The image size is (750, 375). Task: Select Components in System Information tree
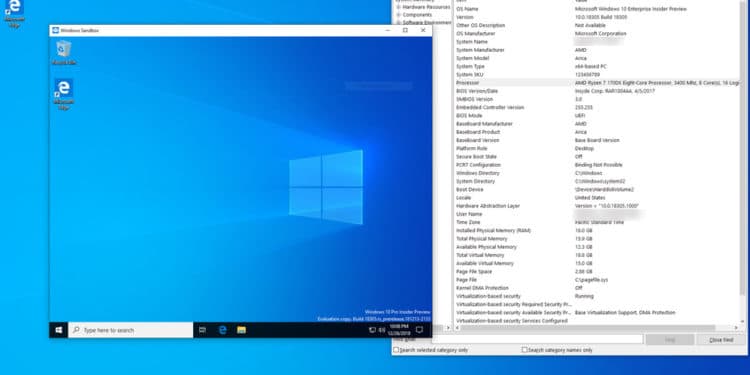[417, 15]
